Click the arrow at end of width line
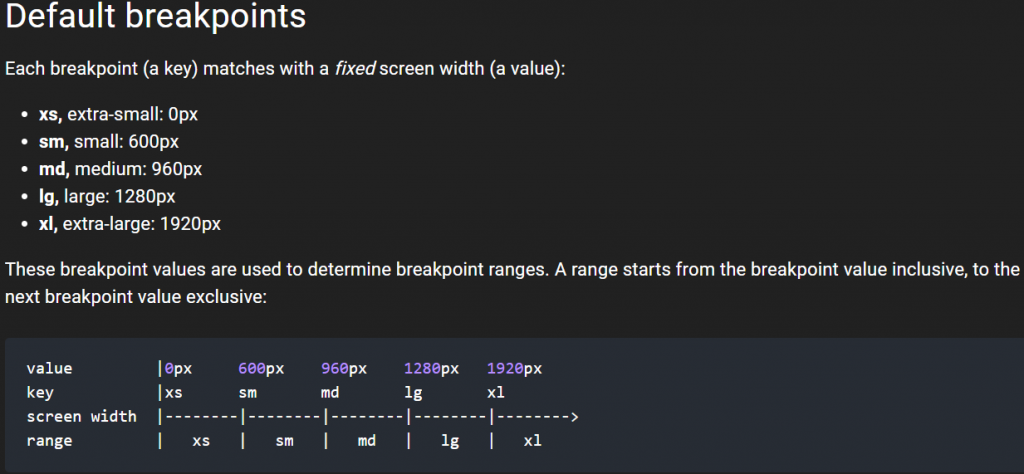This screenshot has height=474, width=1024. tap(574, 417)
